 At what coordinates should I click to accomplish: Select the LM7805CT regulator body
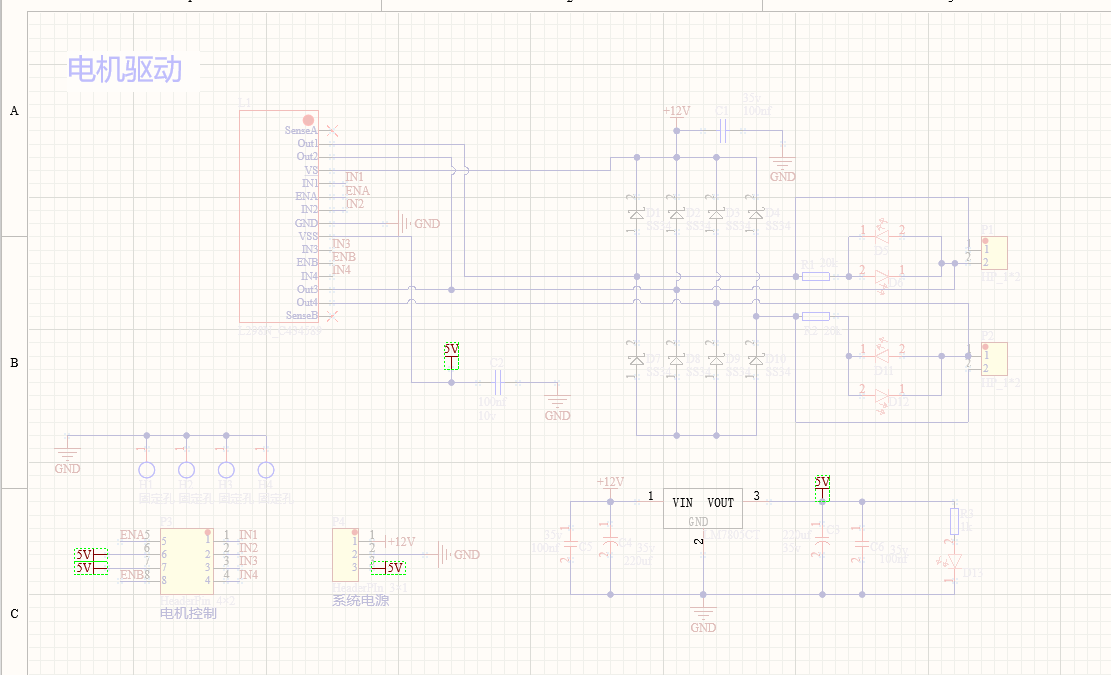(703, 509)
